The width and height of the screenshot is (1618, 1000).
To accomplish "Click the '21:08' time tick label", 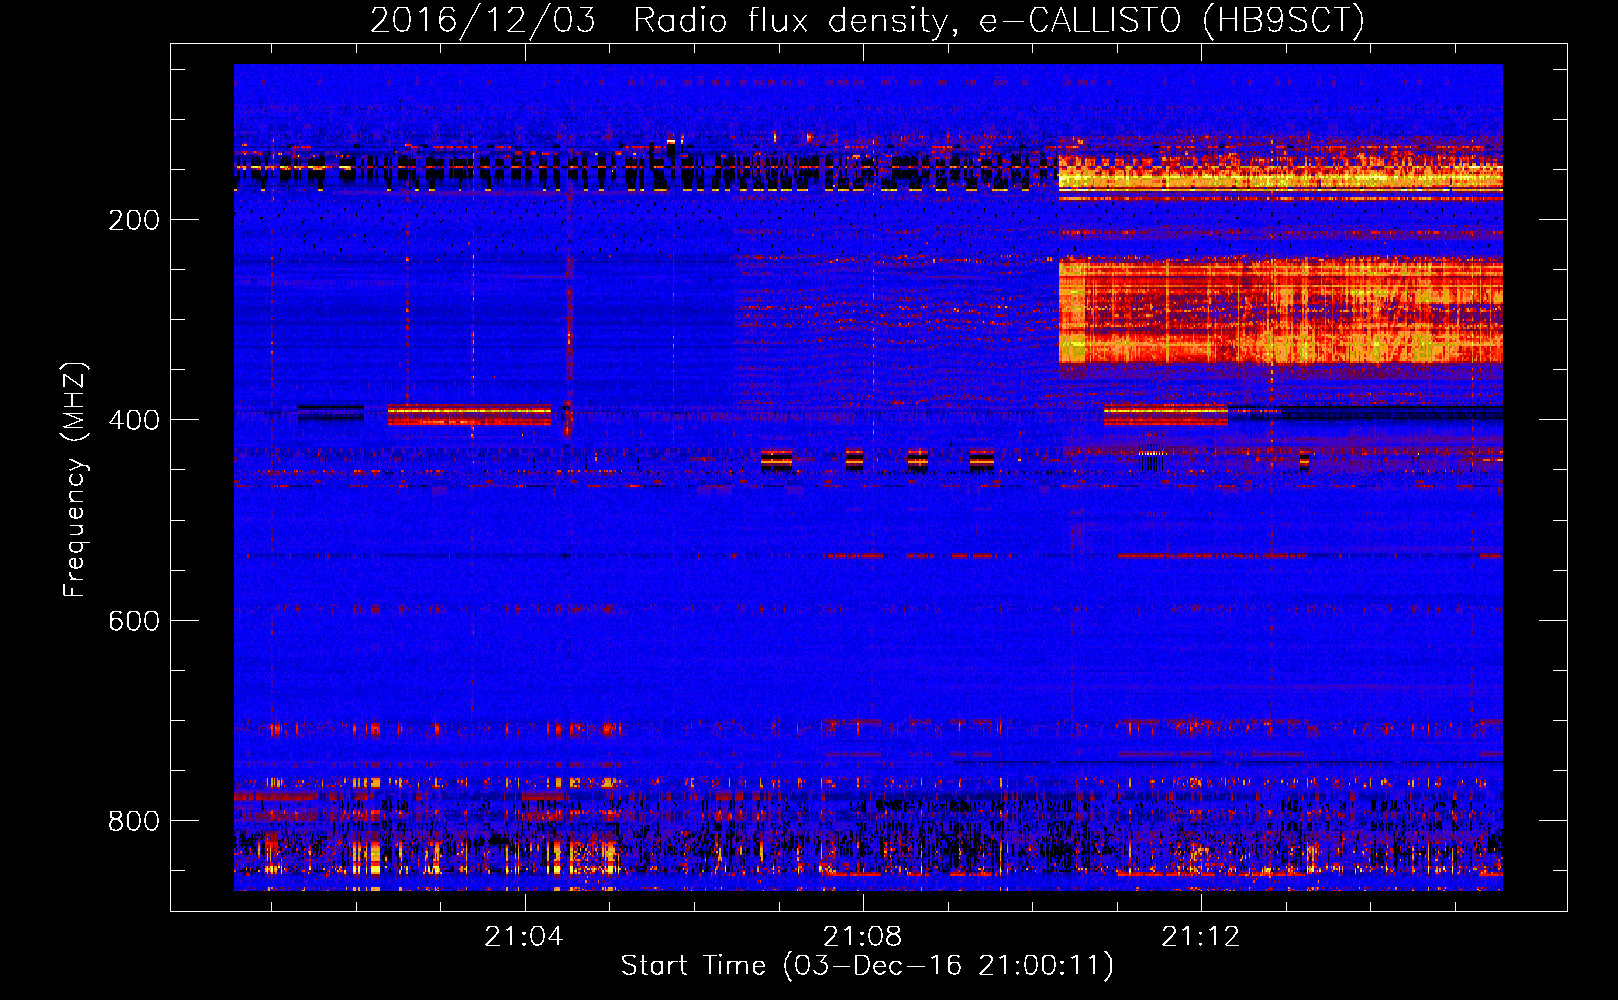I will click(862, 937).
